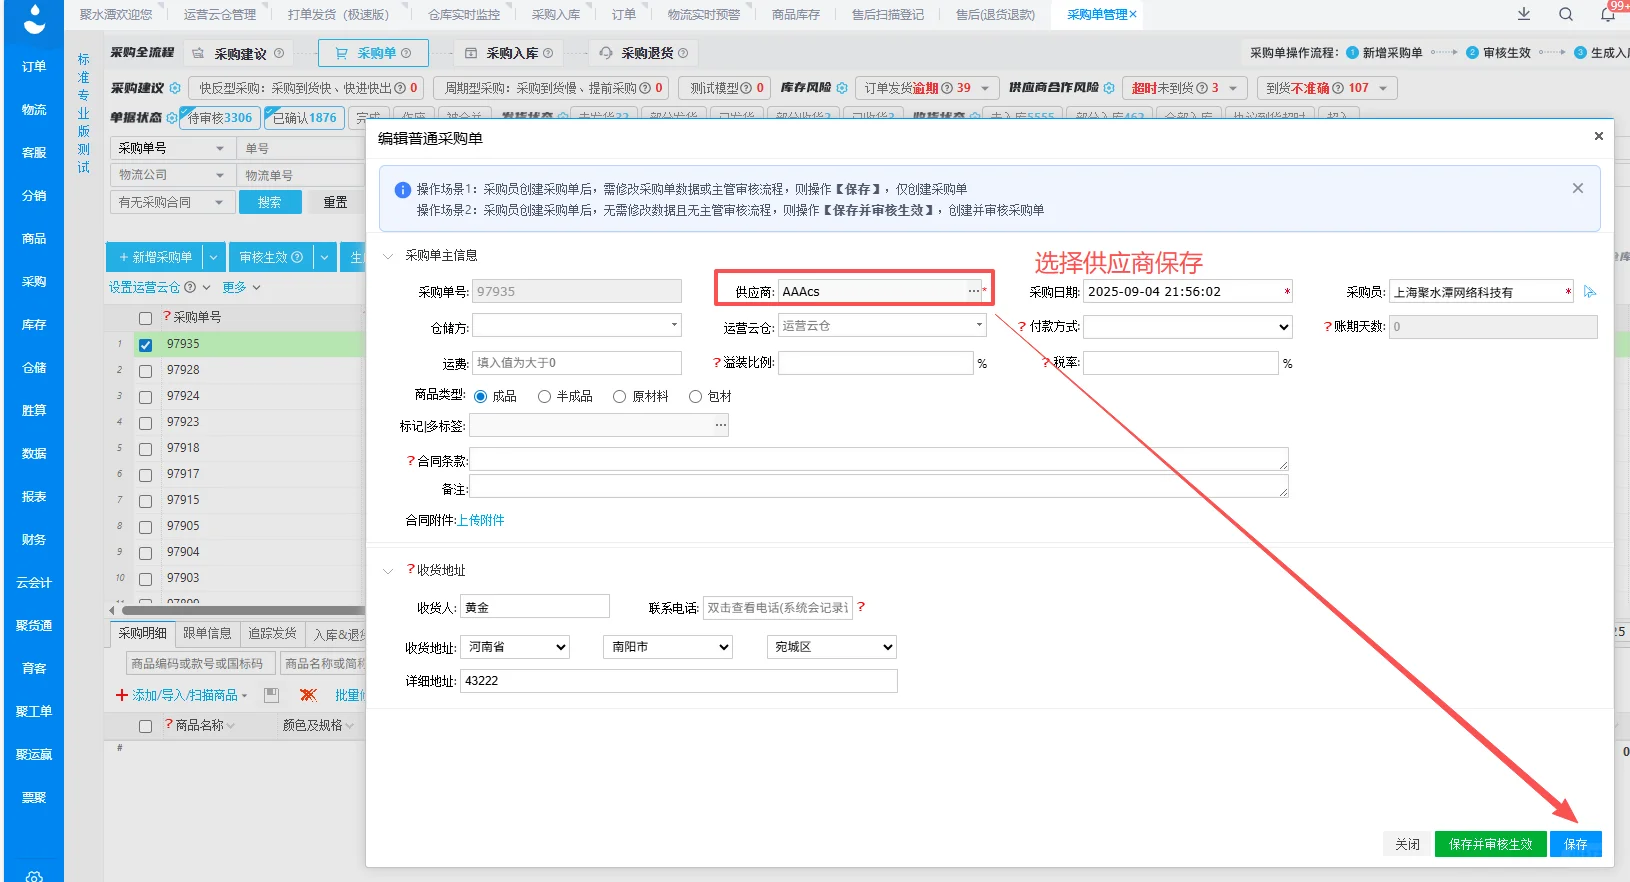Click red question mark after 联系电话 field
The image size is (1630, 882).
[861, 607]
